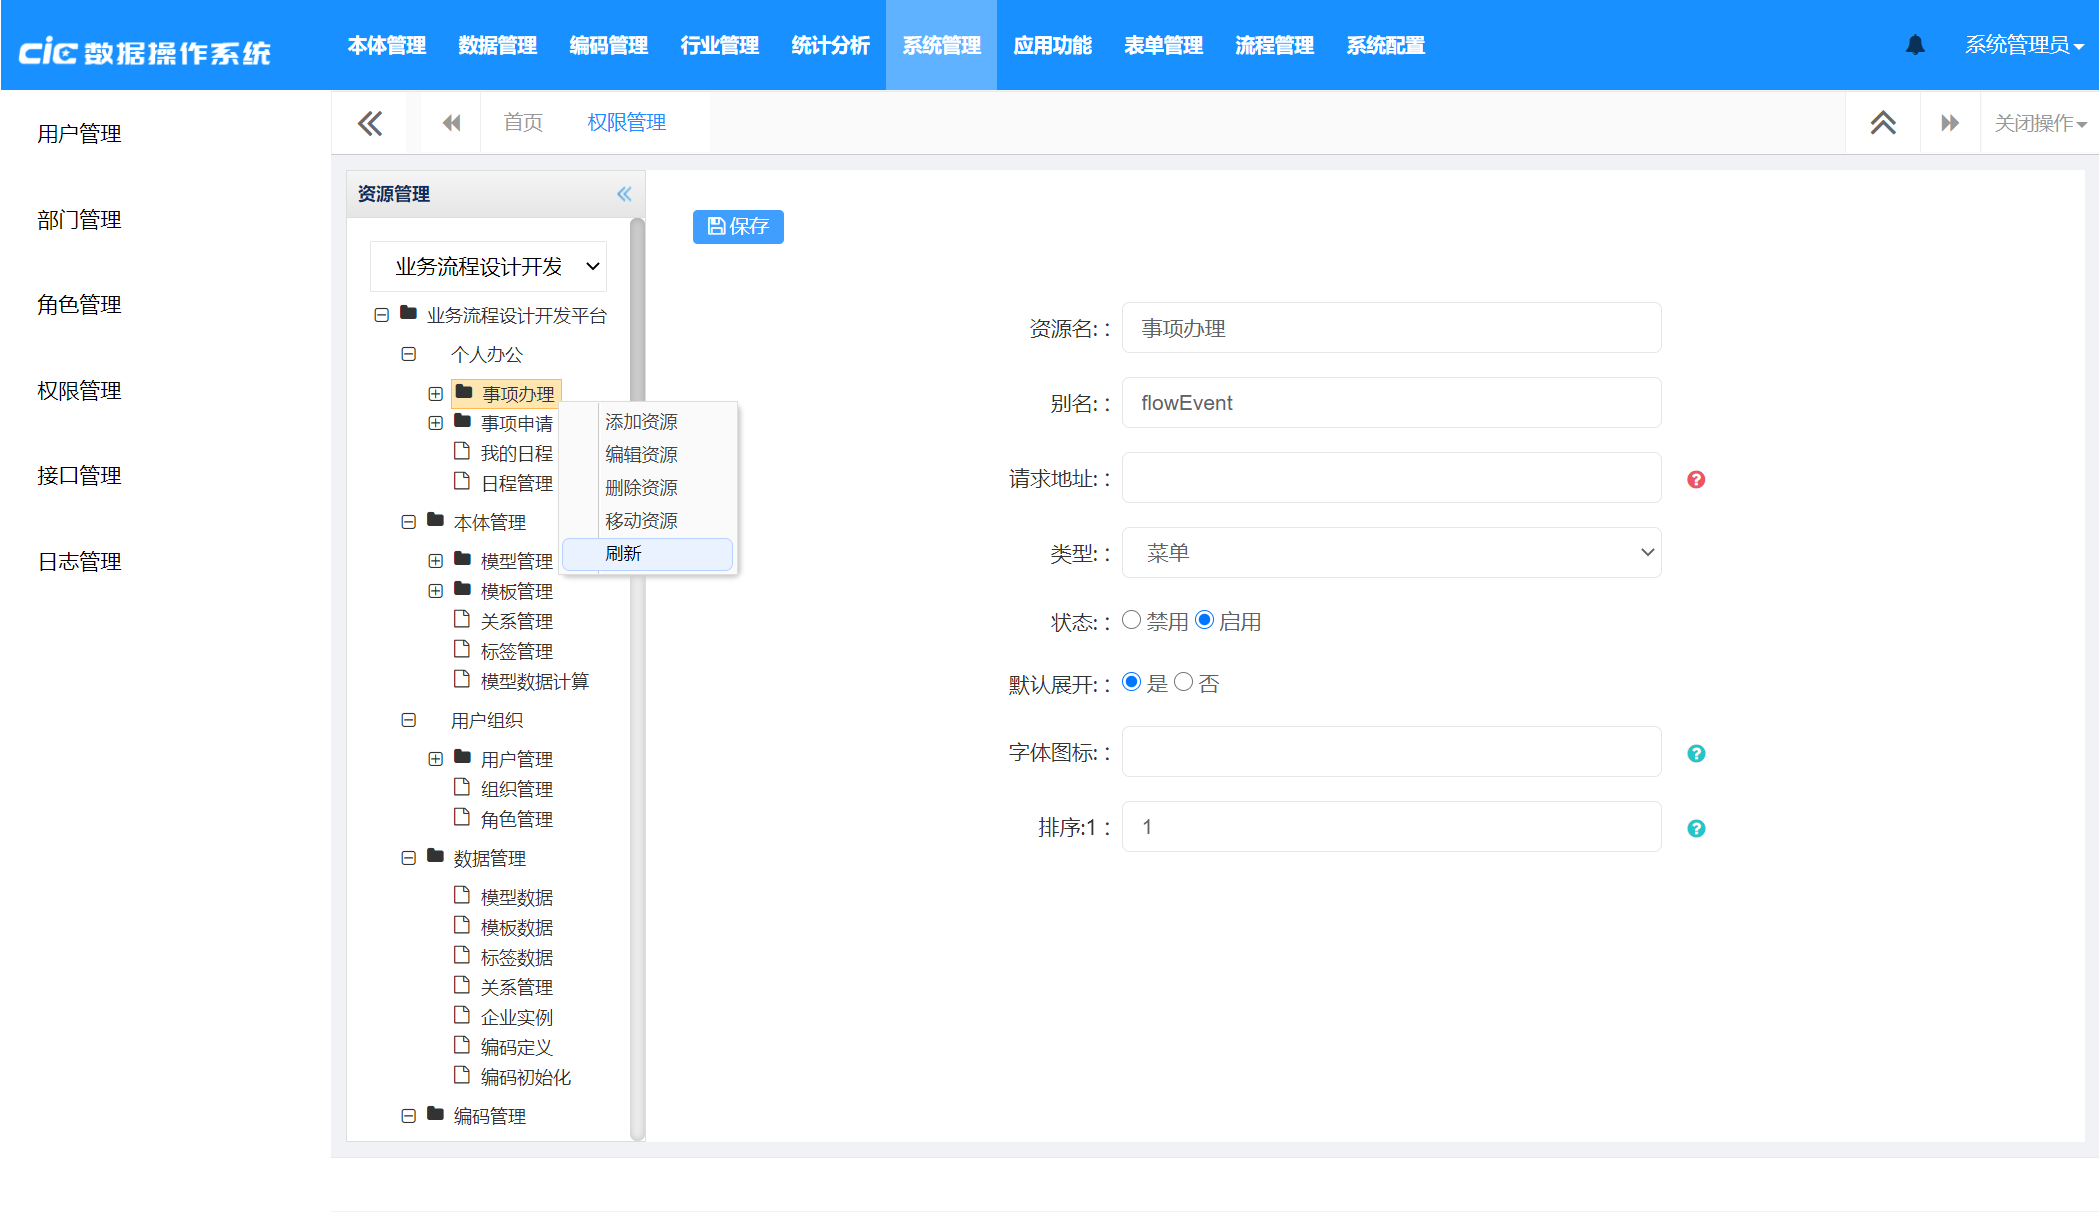
Task: Click the tab scroll-right forward icon
Action: point(1949,123)
